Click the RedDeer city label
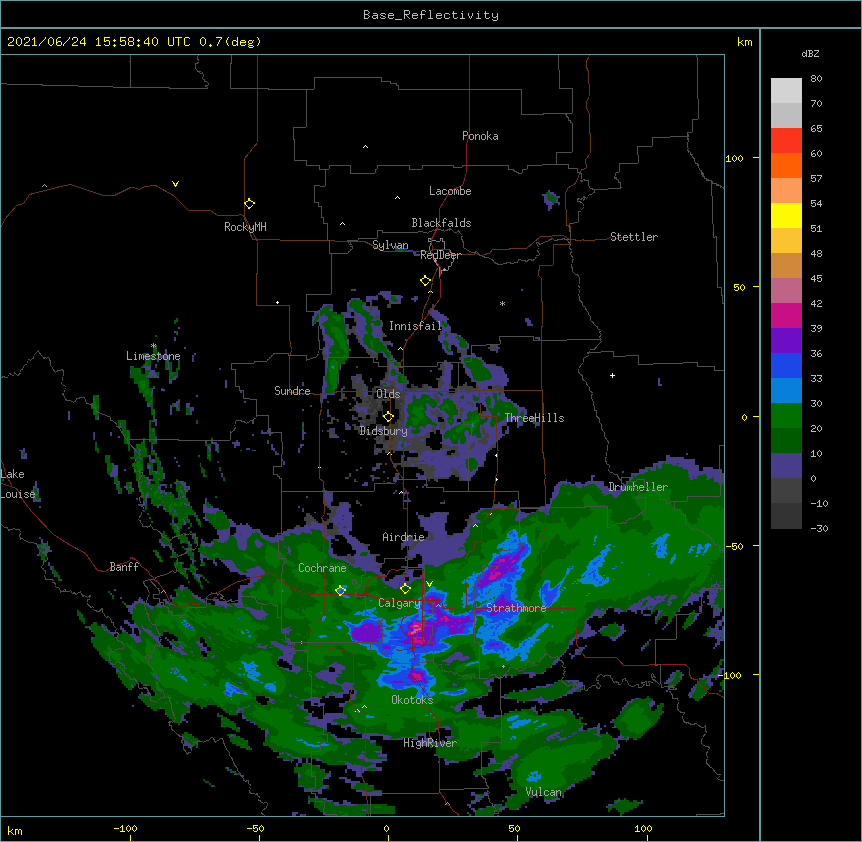 pos(440,255)
